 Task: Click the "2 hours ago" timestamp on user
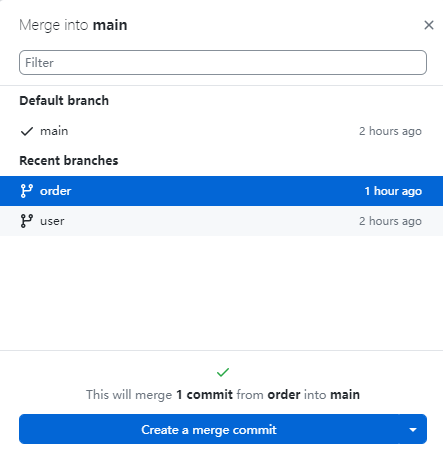(x=390, y=221)
